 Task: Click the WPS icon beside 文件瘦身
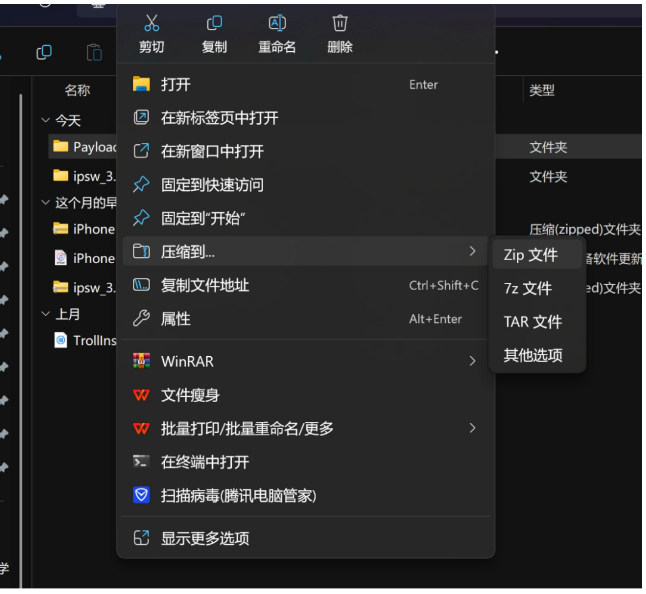141,395
